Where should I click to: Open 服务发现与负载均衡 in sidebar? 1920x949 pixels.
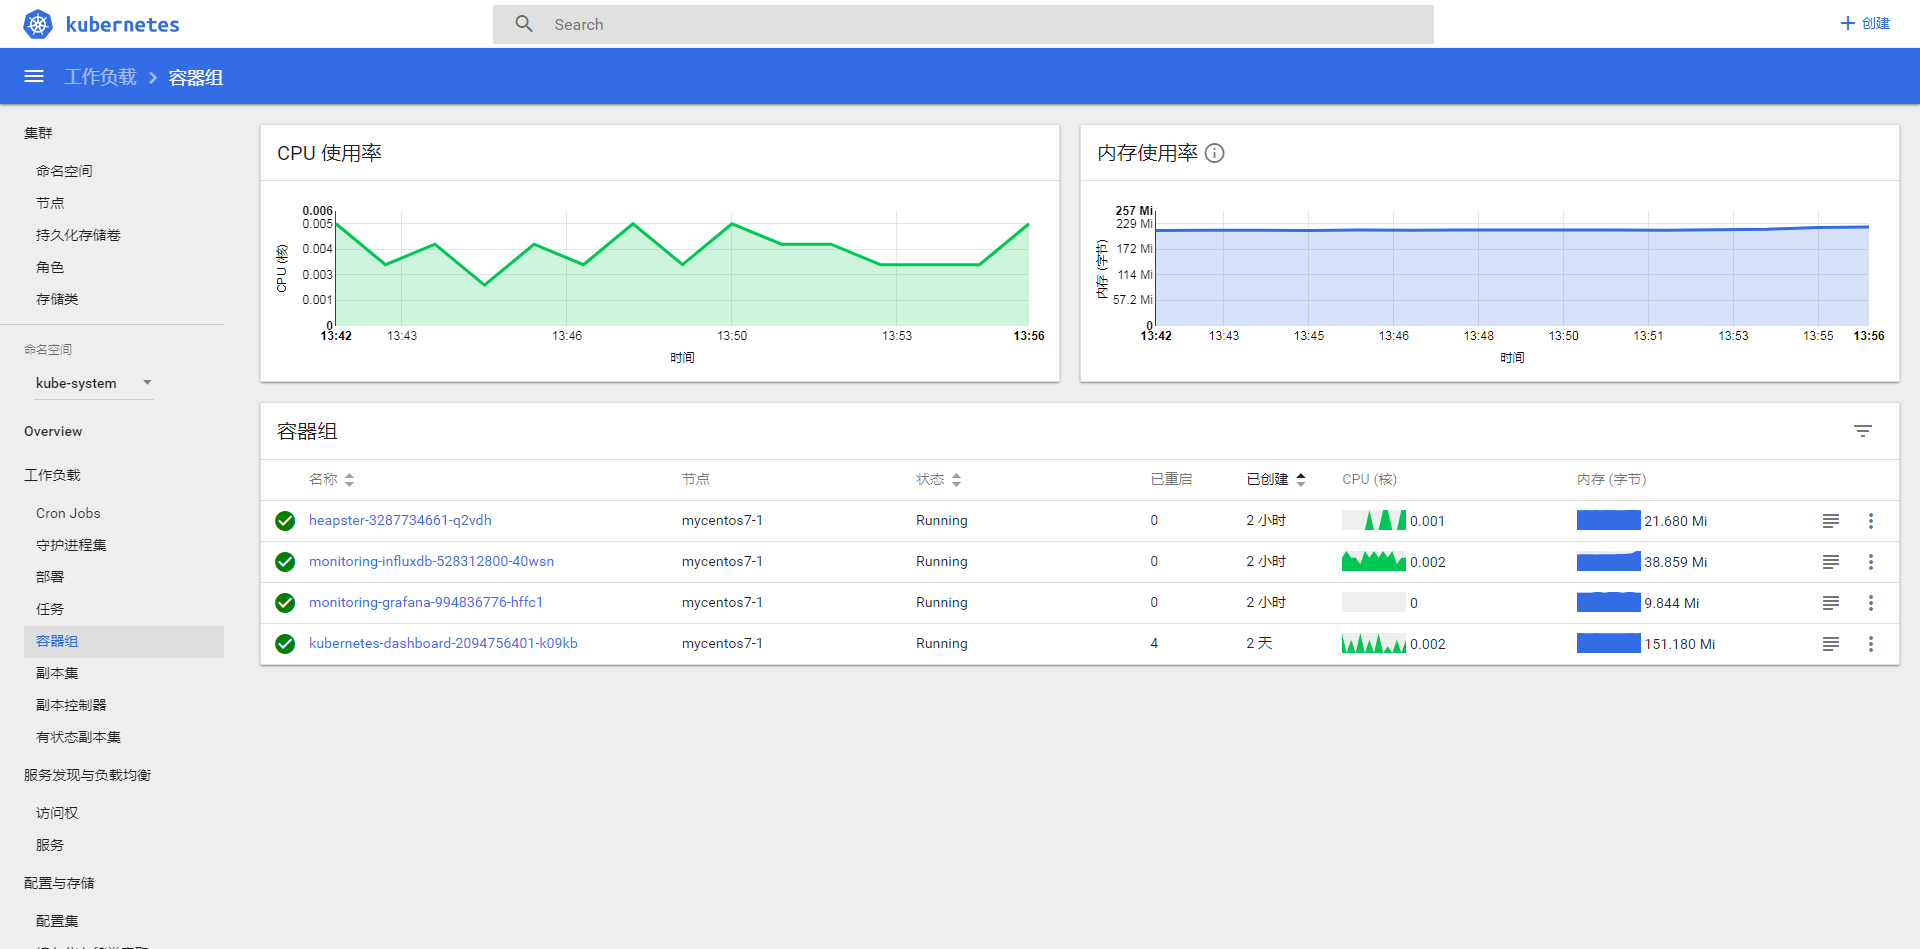[x=87, y=775]
